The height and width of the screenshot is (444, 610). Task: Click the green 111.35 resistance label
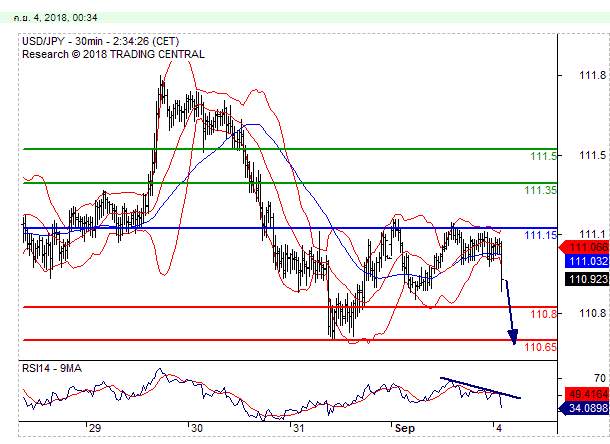pos(540,190)
